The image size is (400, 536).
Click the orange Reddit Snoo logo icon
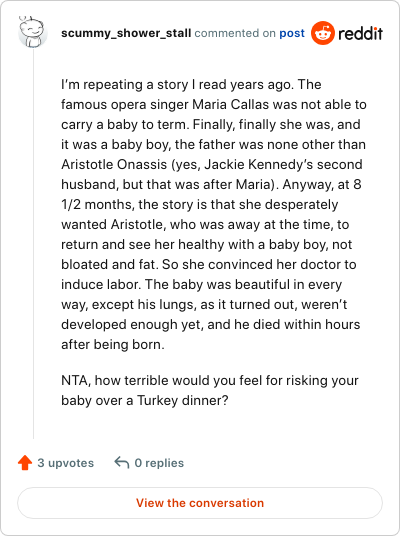(x=322, y=33)
